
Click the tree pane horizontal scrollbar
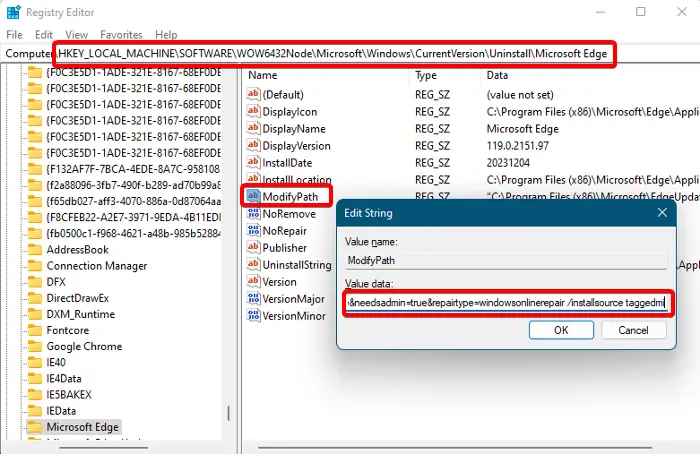pos(104,447)
